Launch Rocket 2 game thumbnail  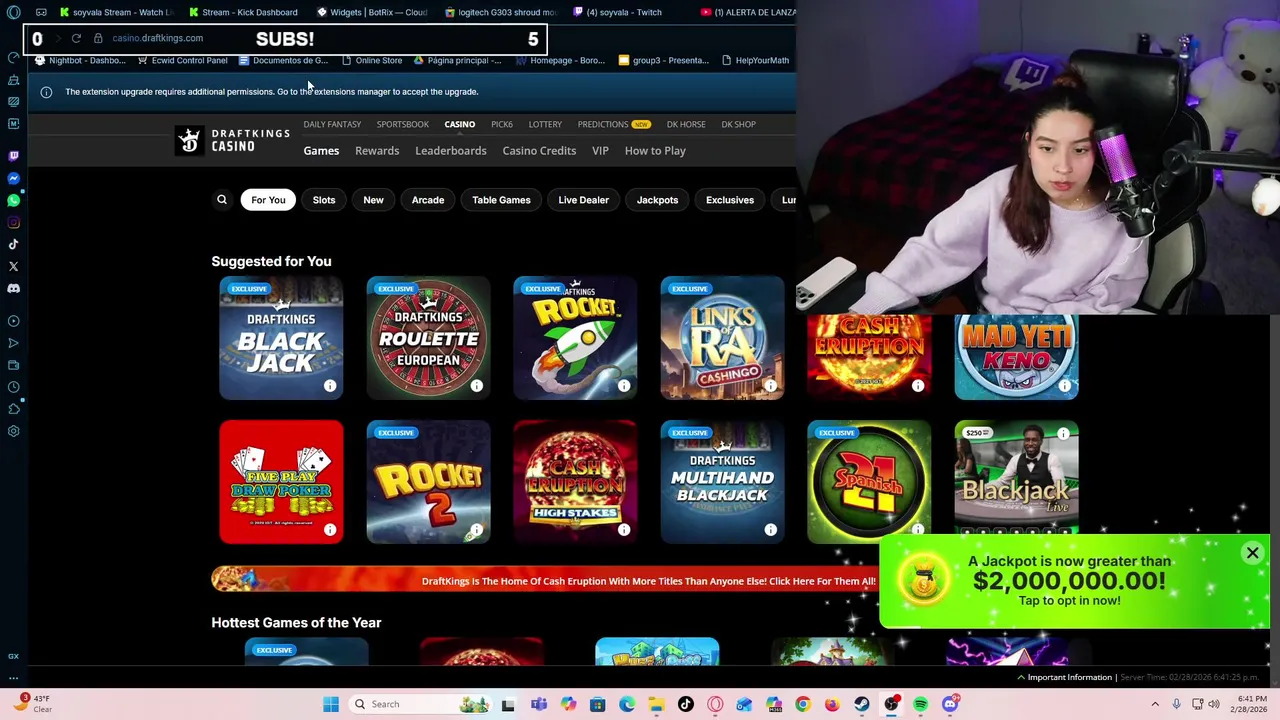click(x=428, y=482)
